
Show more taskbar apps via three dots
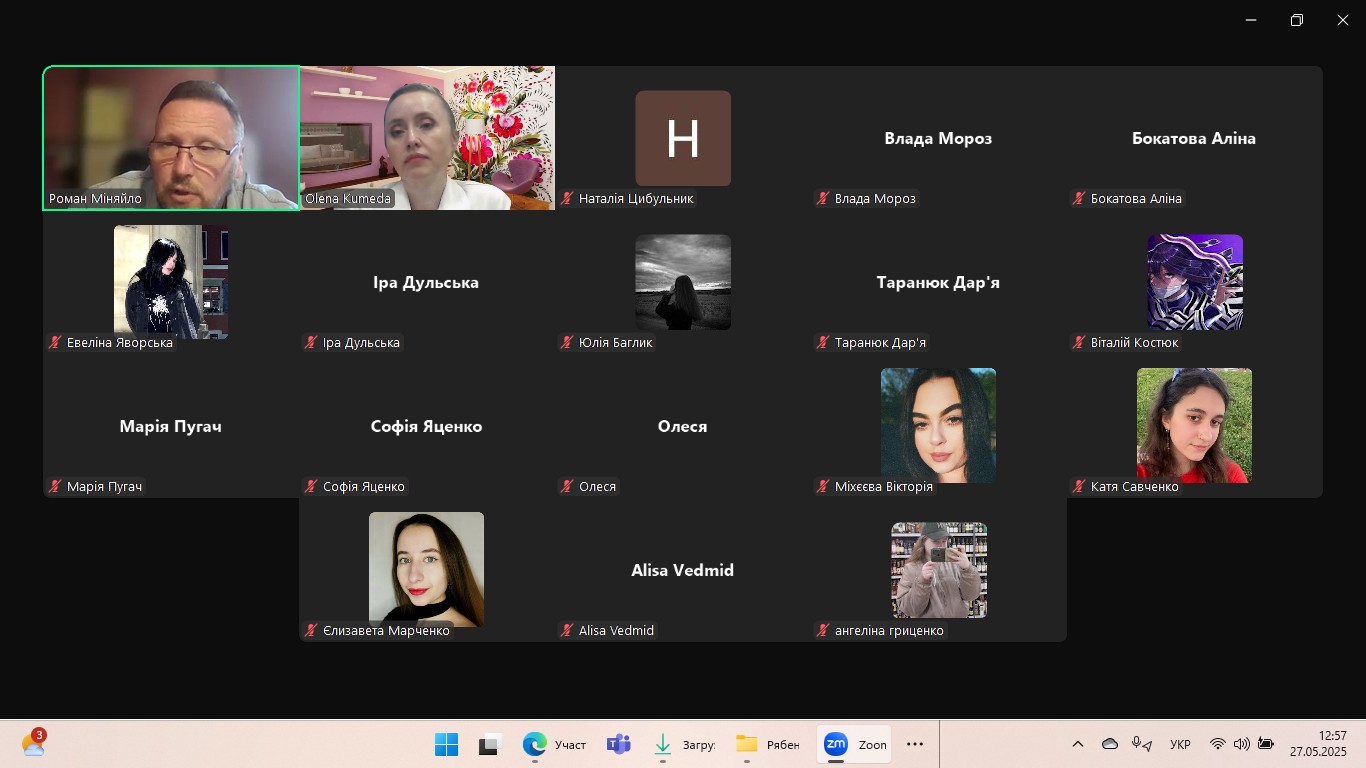914,744
